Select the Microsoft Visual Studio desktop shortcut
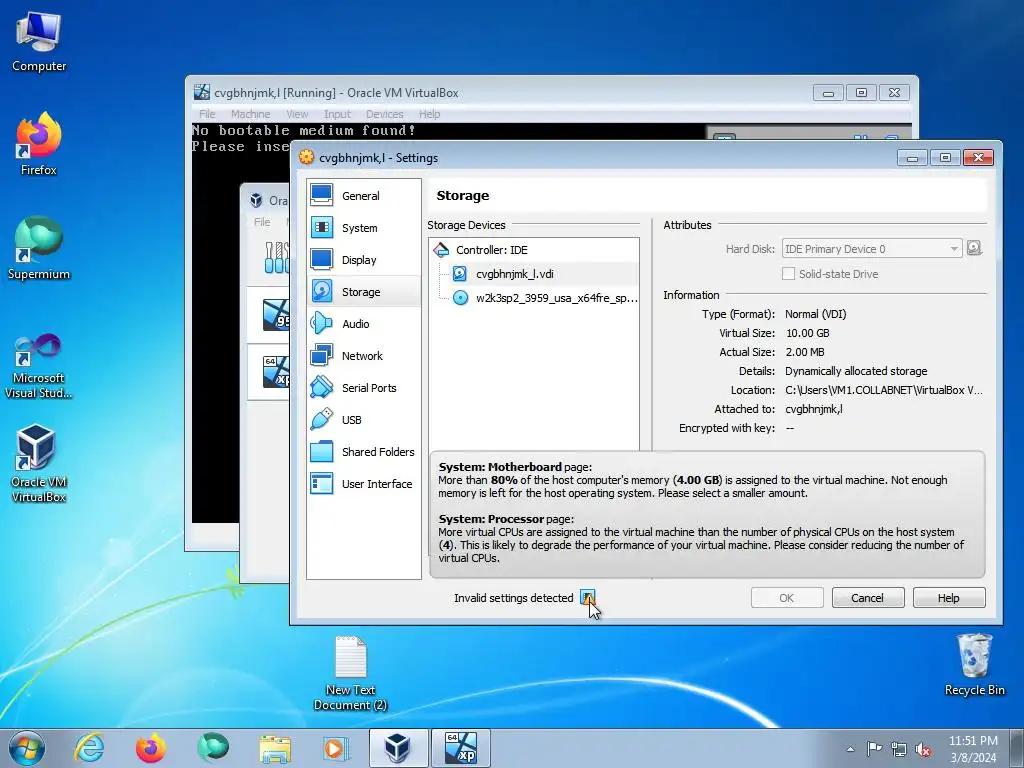This screenshot has height=768, width=1024. [39, 366]
